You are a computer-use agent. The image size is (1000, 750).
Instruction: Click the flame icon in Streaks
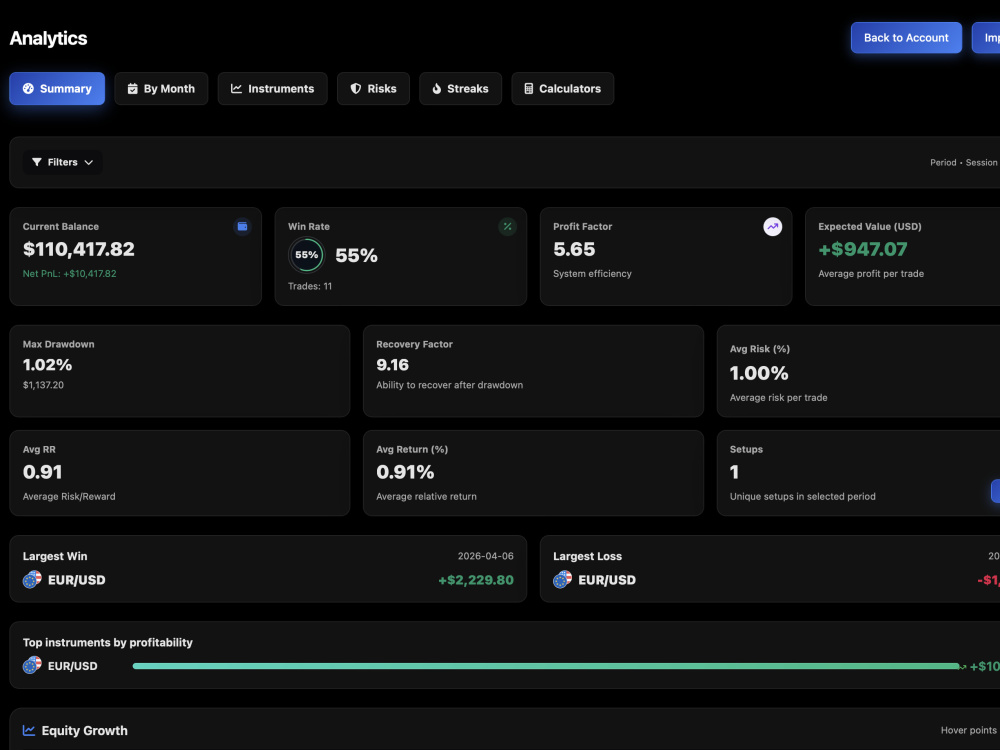(x=437, y=89)
